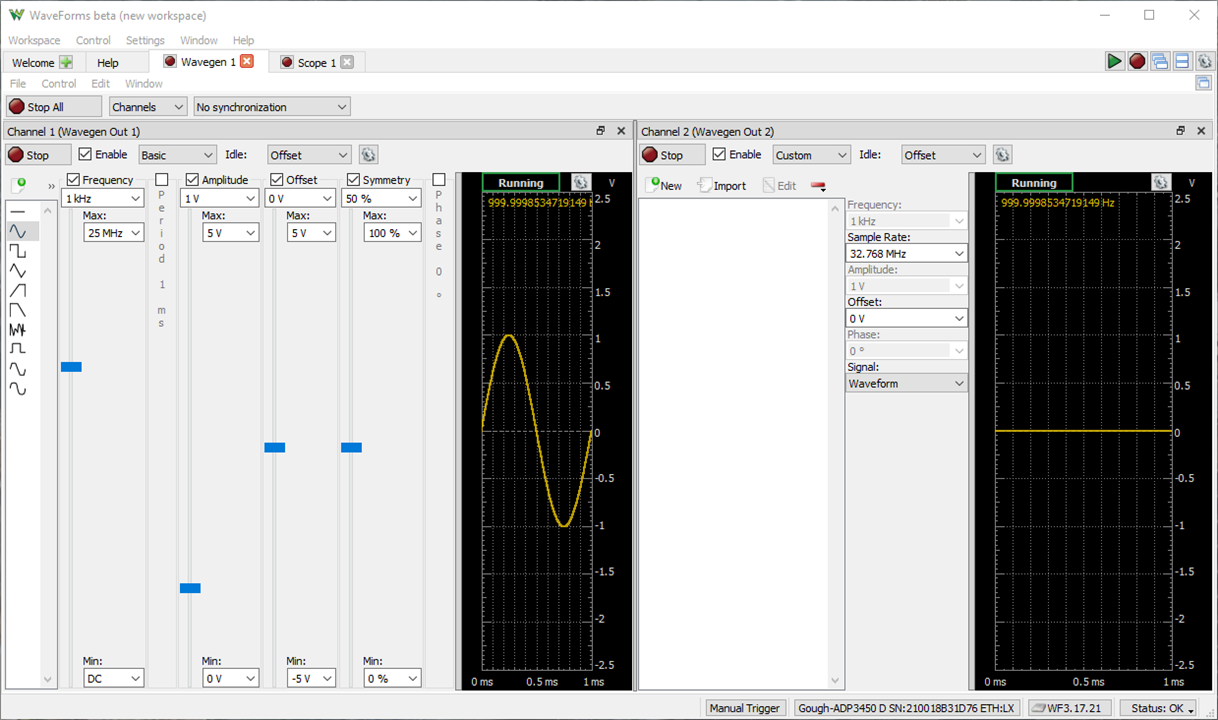Toggle the Amplitude checkbox
Screen dimensions: 1218x720
coord(192,180)
